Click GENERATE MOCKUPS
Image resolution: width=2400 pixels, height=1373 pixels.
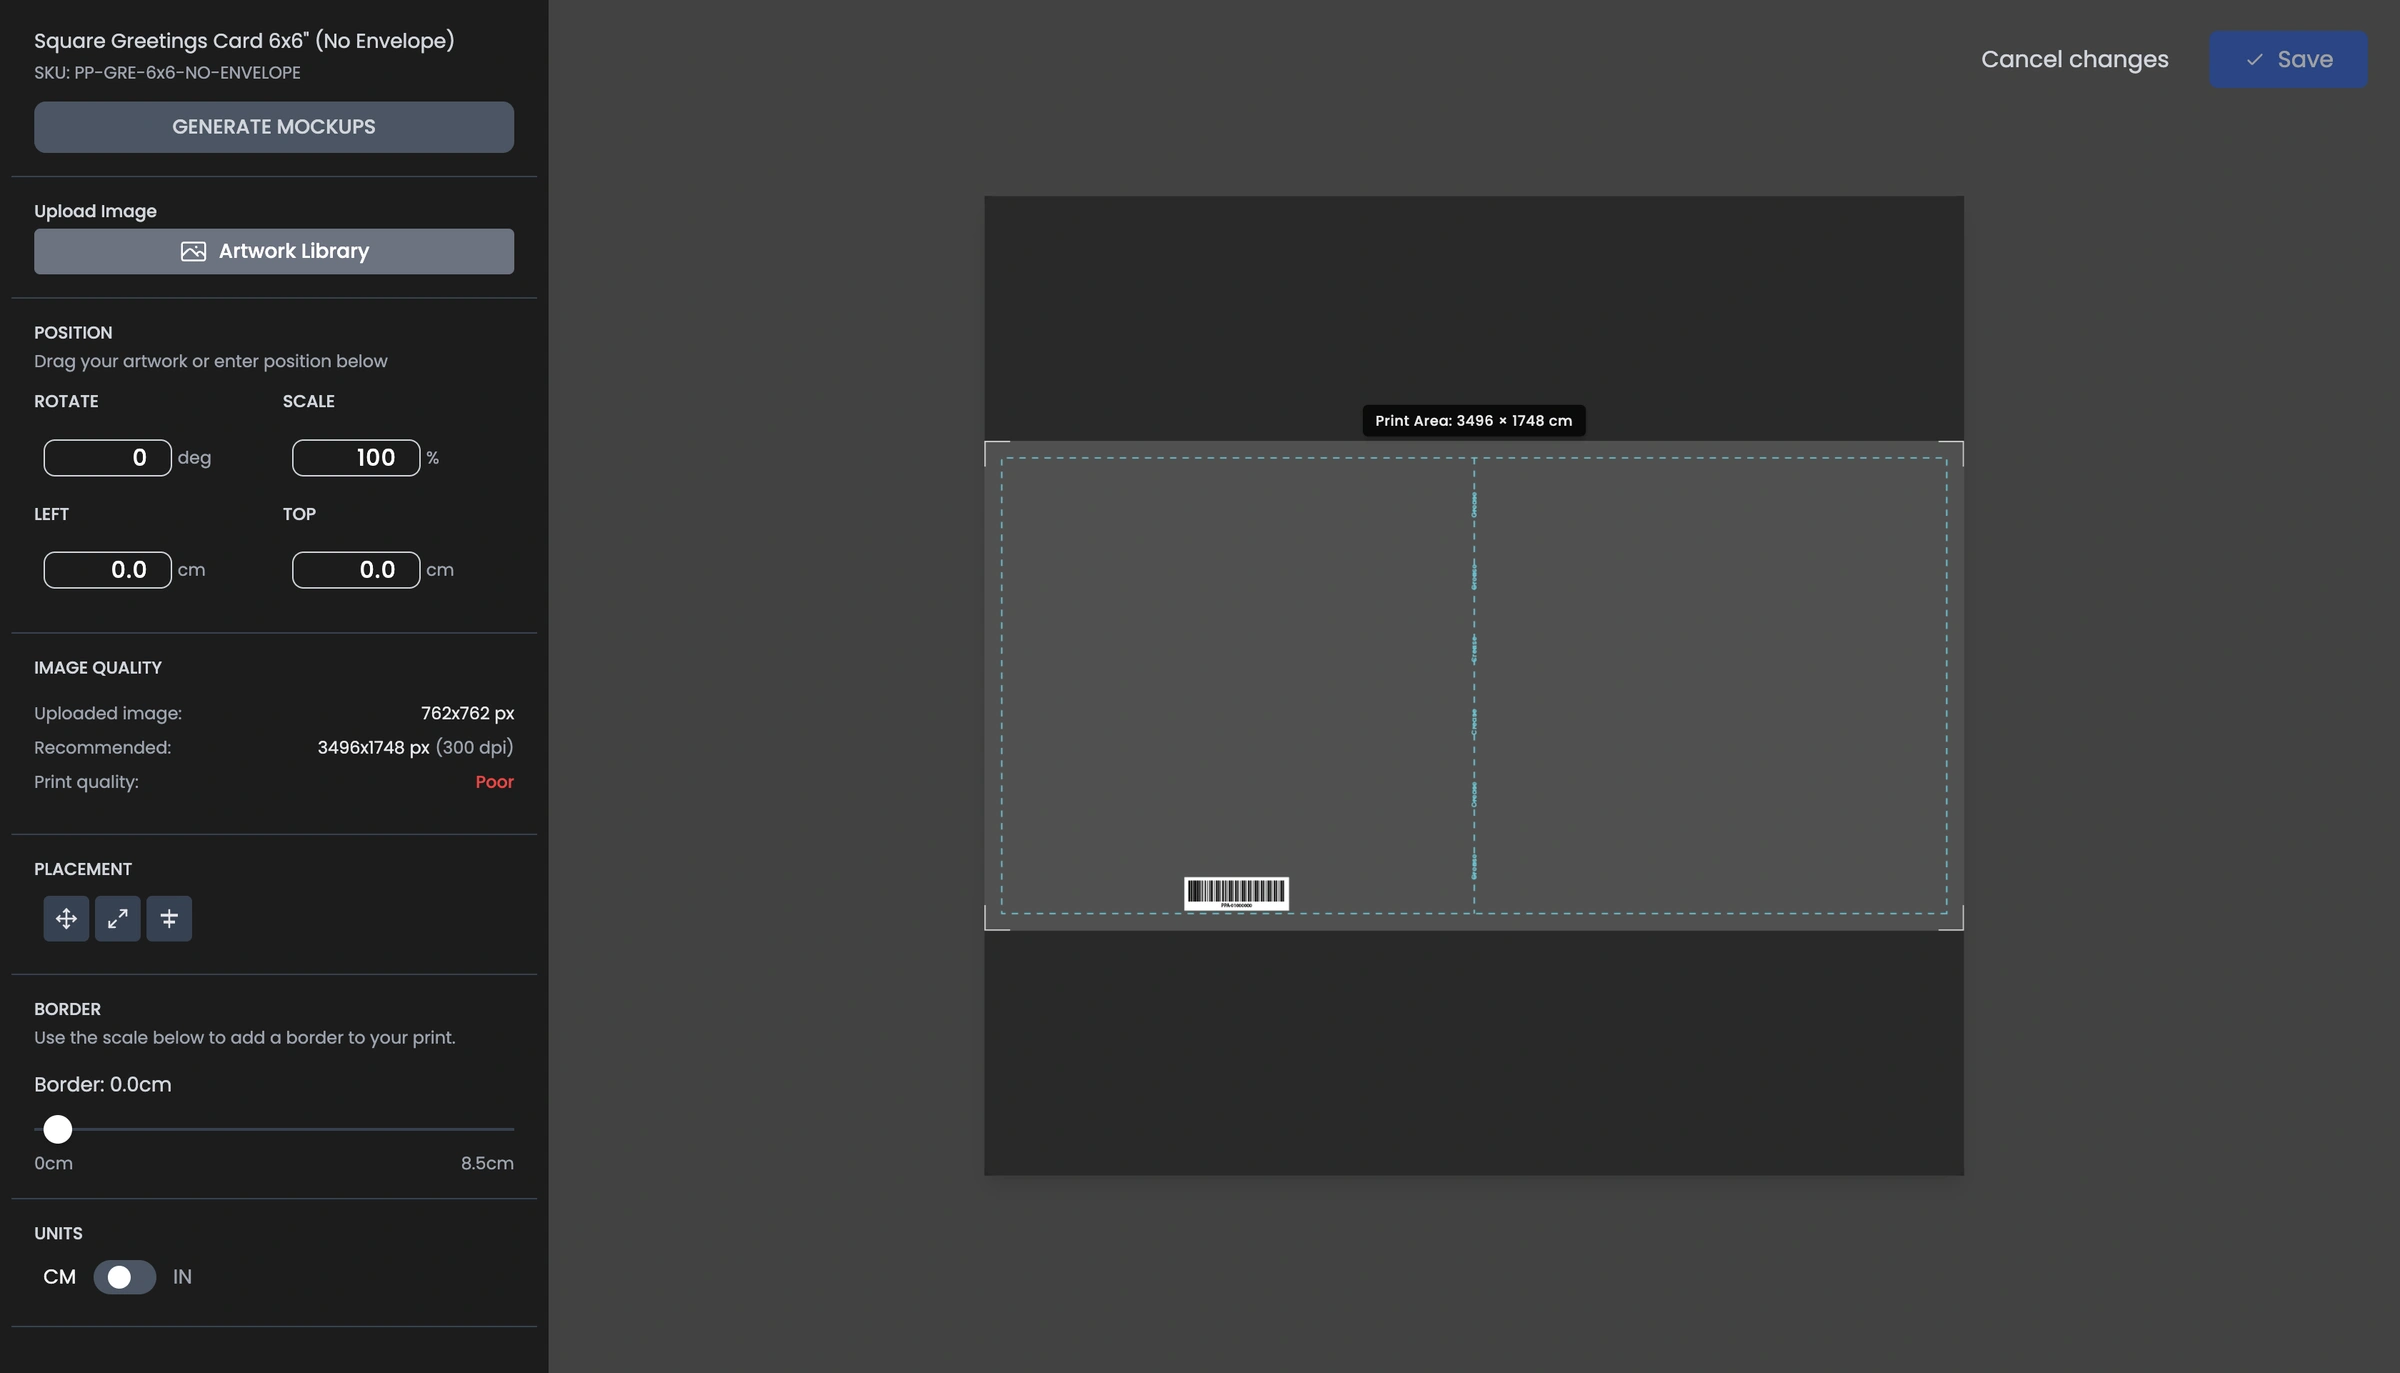click(274, 127)
